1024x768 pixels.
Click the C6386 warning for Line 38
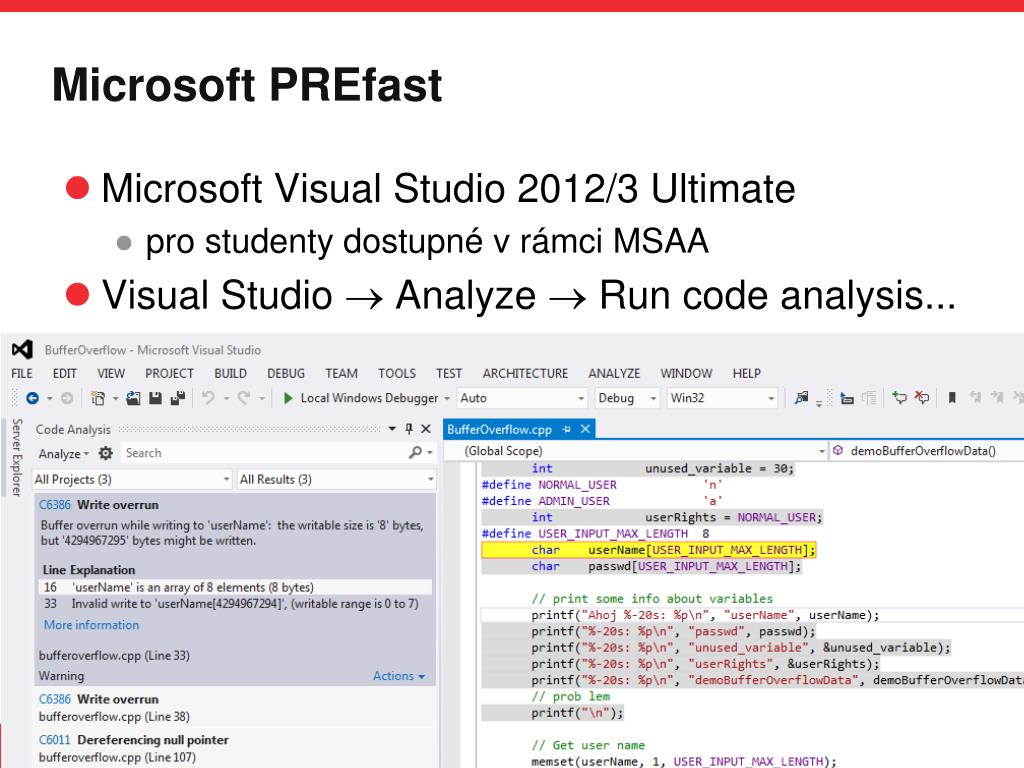click(234, 707)
